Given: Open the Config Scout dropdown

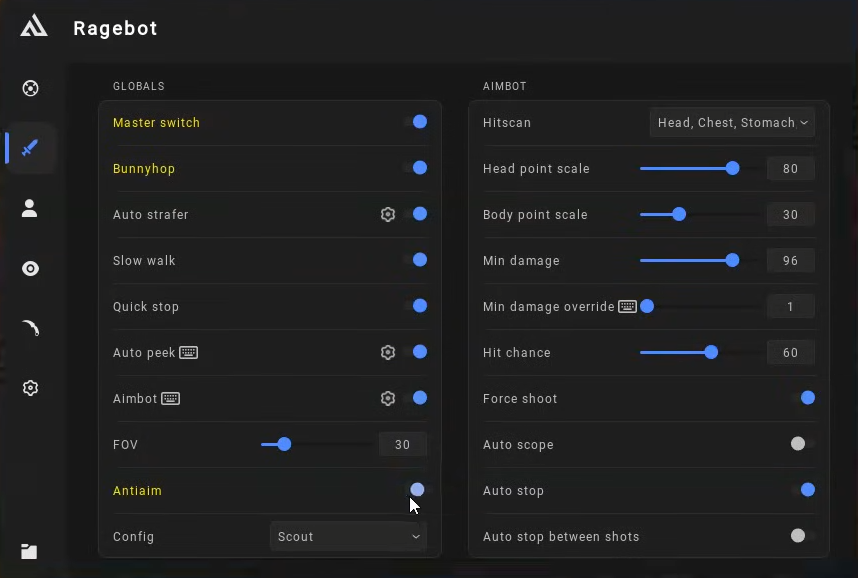Looking at the screenshot, I should tap(348, 536).
